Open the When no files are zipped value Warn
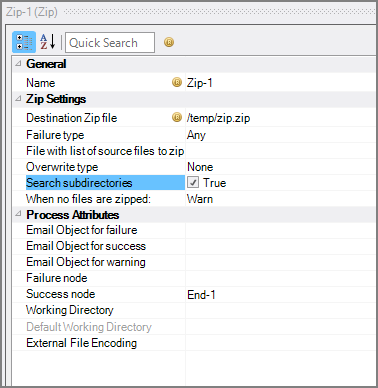Viewport: 378px width, 388px height. coord(200,199)
